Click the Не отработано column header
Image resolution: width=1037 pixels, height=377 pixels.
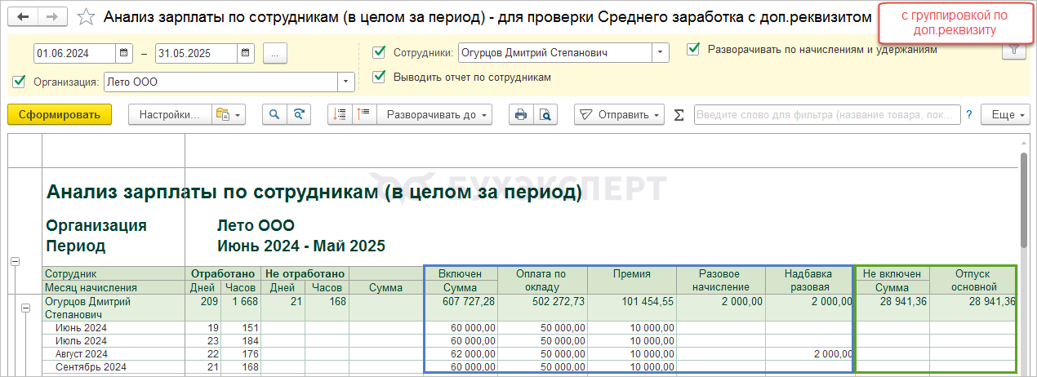(305, 274)
